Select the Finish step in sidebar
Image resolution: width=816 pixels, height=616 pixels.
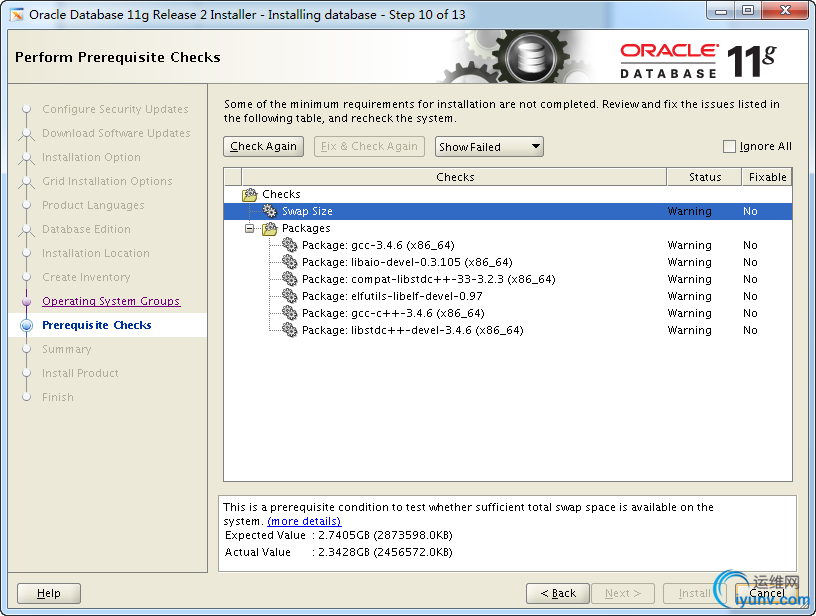coord(58,397)
